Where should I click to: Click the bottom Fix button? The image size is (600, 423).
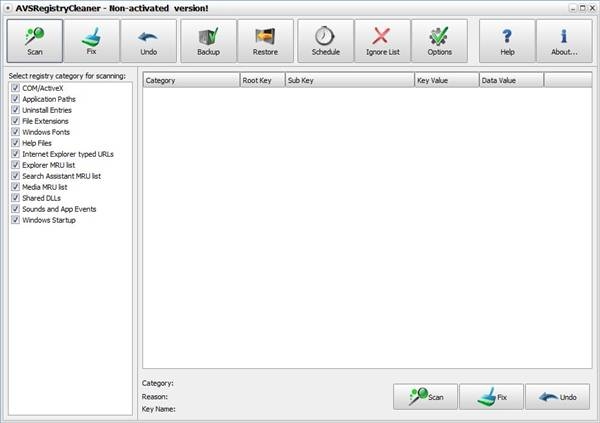(491, 397)
